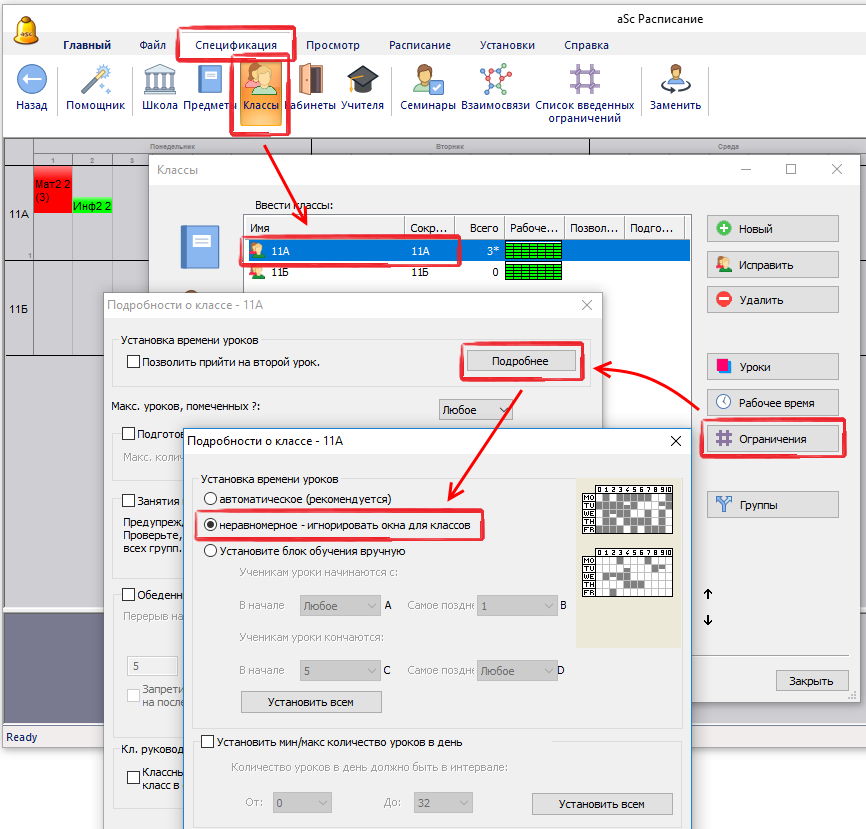Open the Помощник wizard tool
Image resolution: width=866 pixels, height=829 pixels.
pos(95,81)
